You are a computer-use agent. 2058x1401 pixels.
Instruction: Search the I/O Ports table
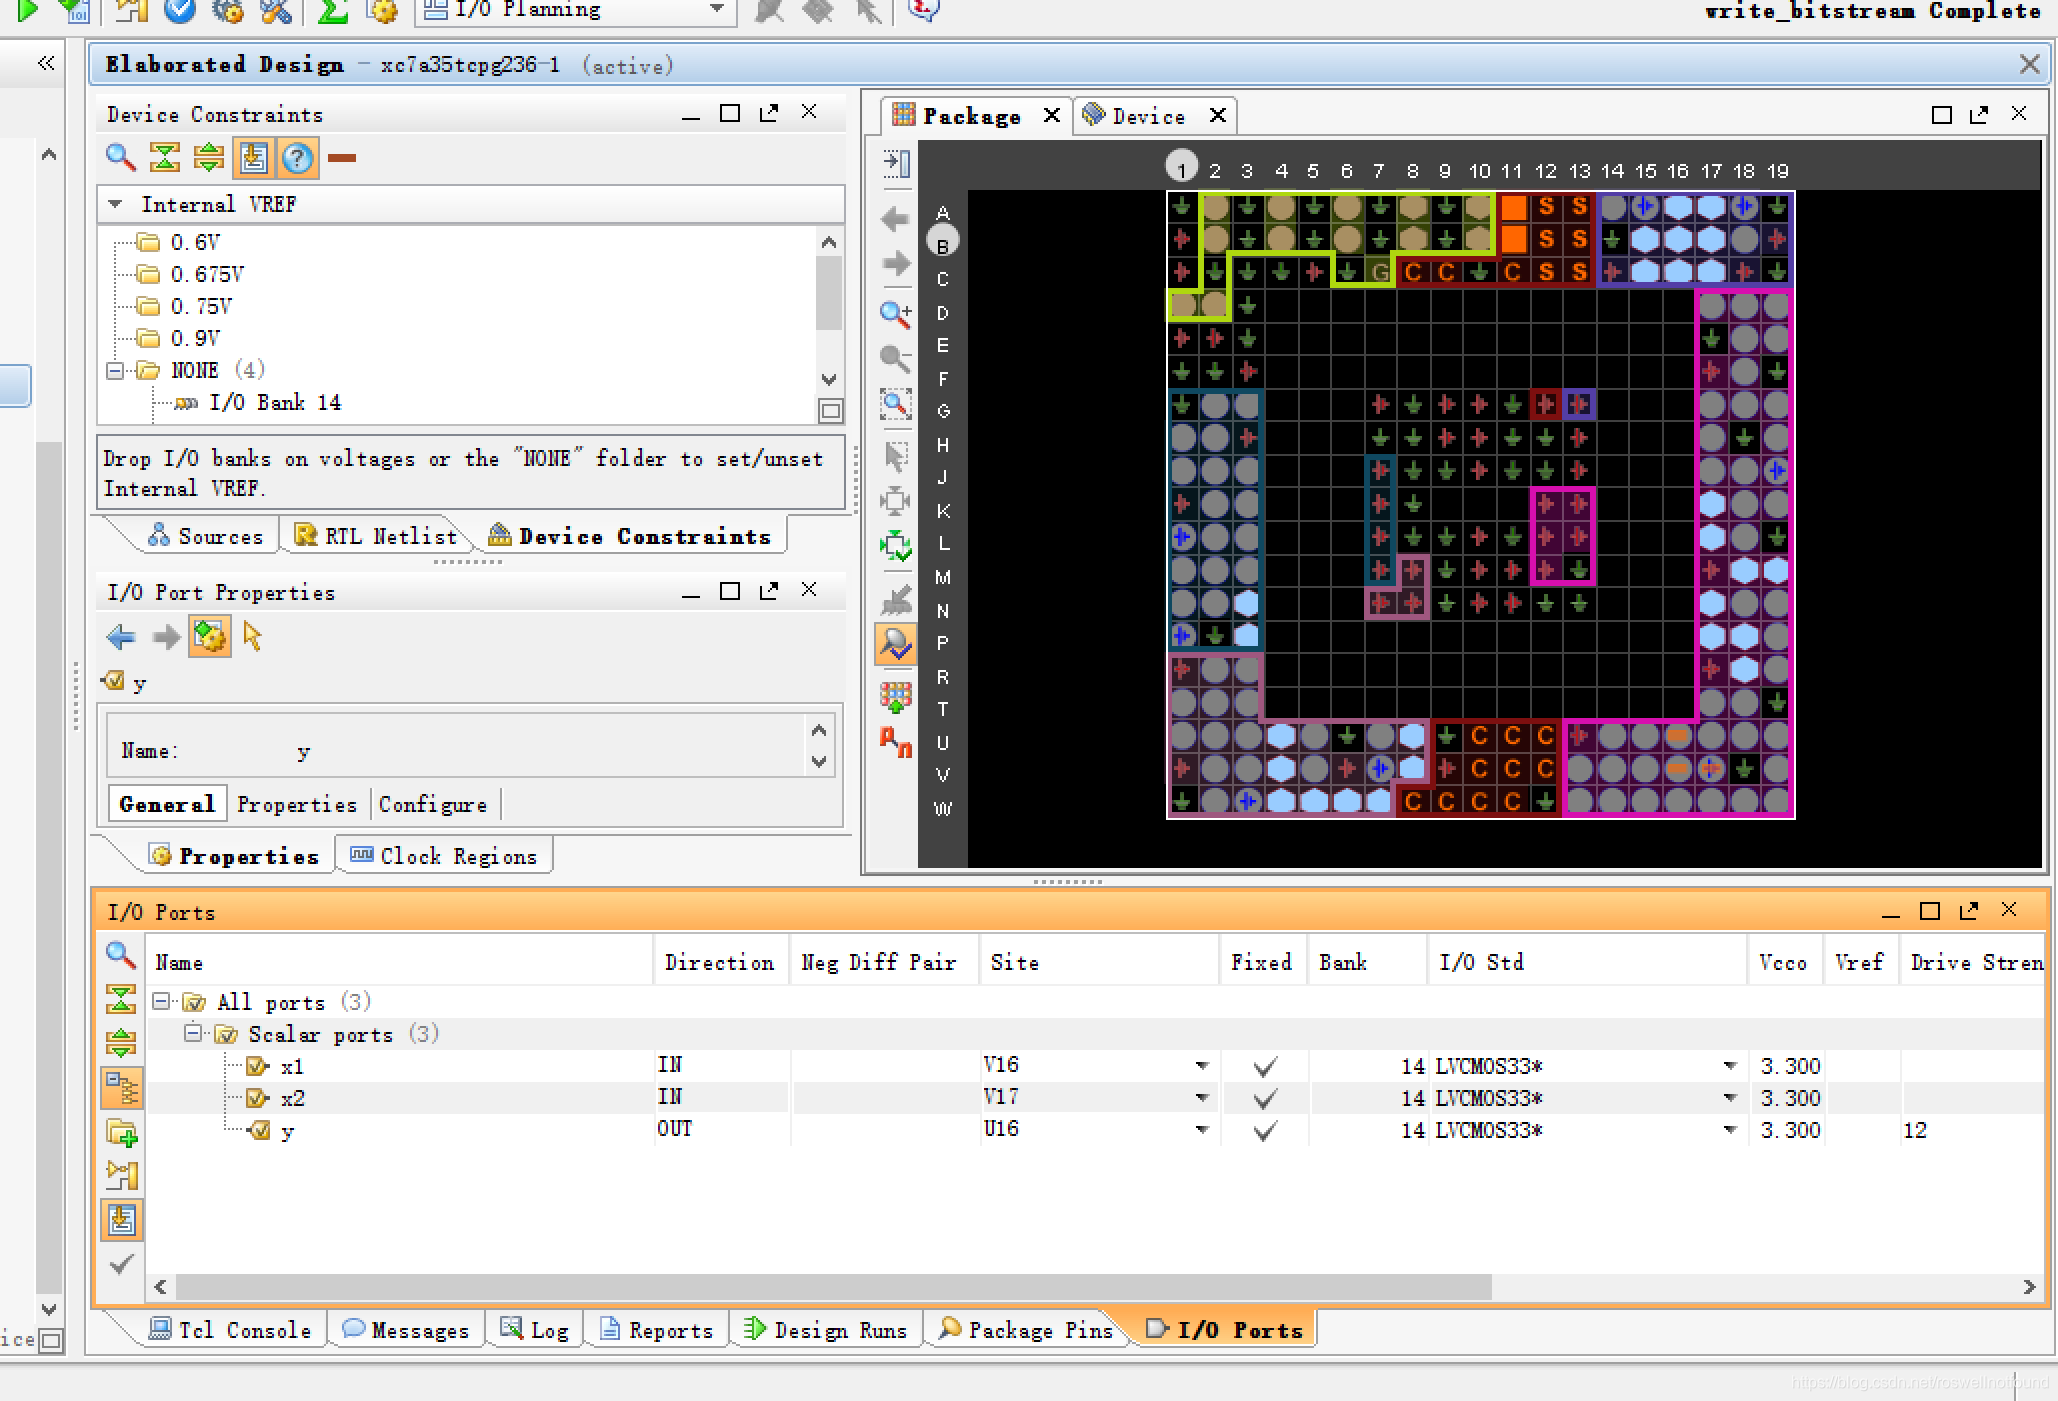[x=121, y=955]
